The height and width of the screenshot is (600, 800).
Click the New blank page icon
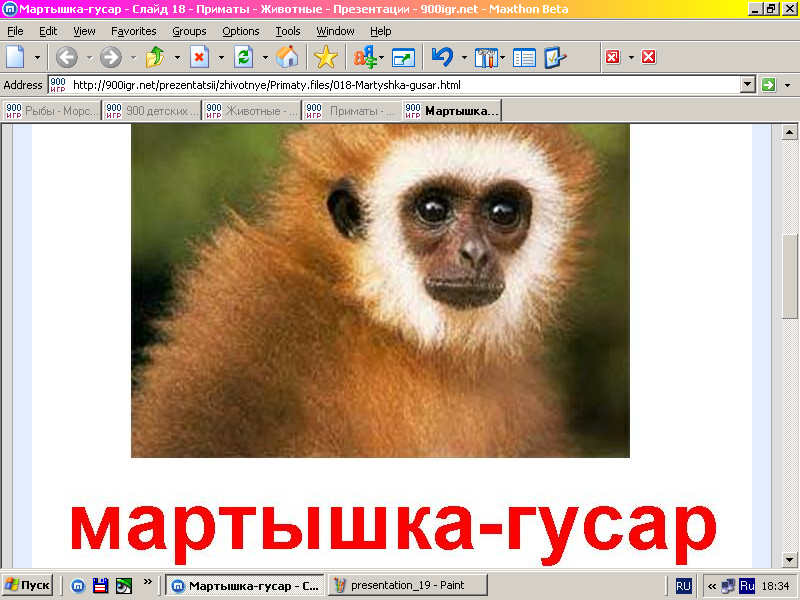pyautogui.click(x=15, y=57)
